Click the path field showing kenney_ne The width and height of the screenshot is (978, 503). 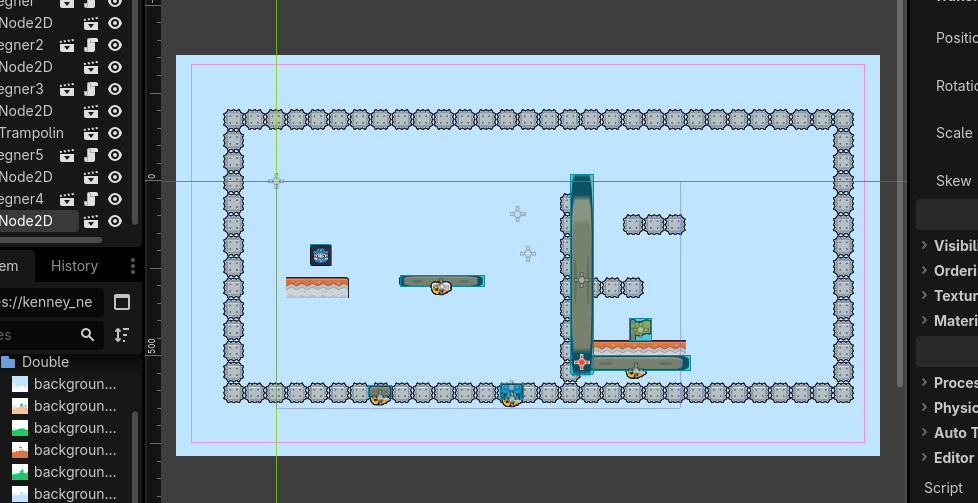51,302
